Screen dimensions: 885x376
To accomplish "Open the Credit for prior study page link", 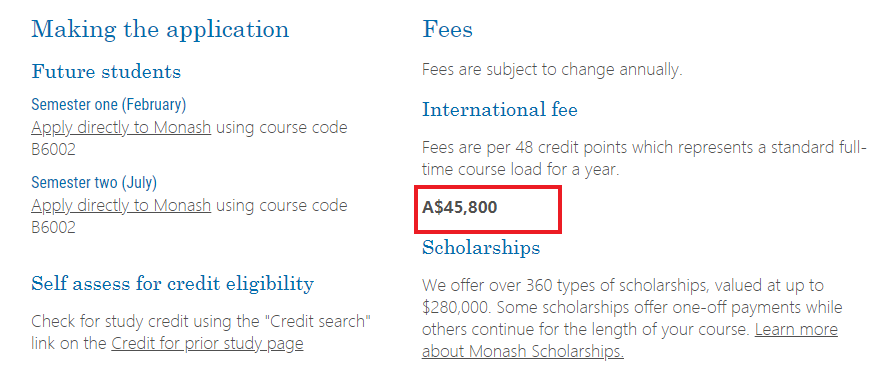I will [207, 343].
